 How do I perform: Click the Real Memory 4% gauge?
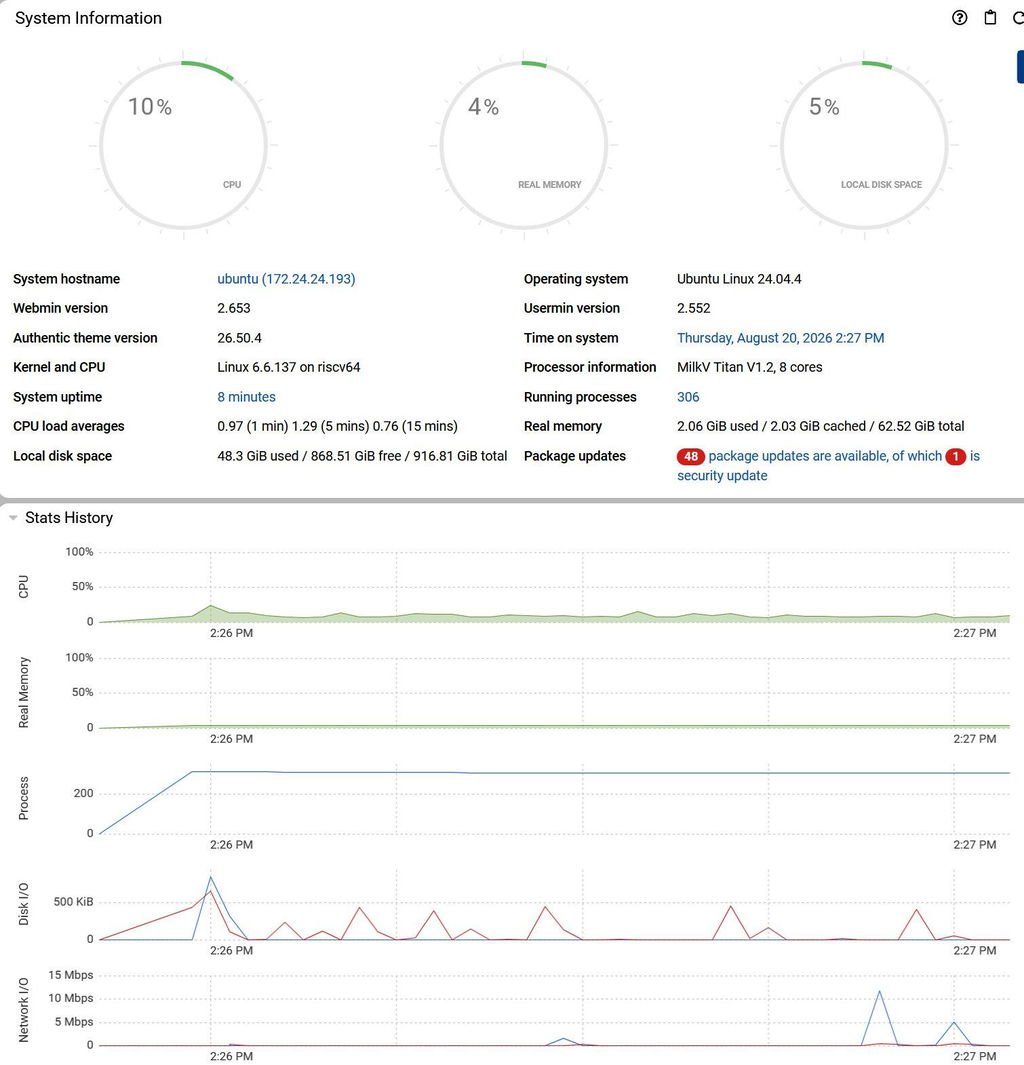(524, 145)
